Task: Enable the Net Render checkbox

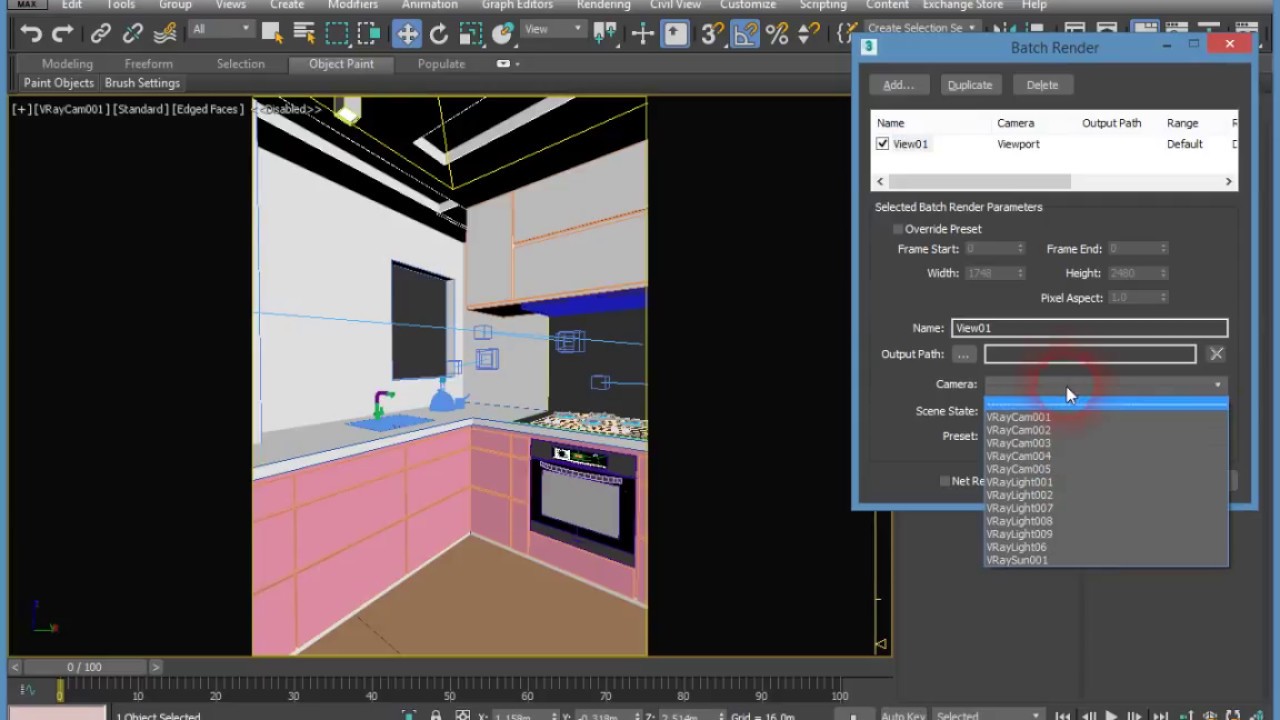Action: (x=945, y=481)
